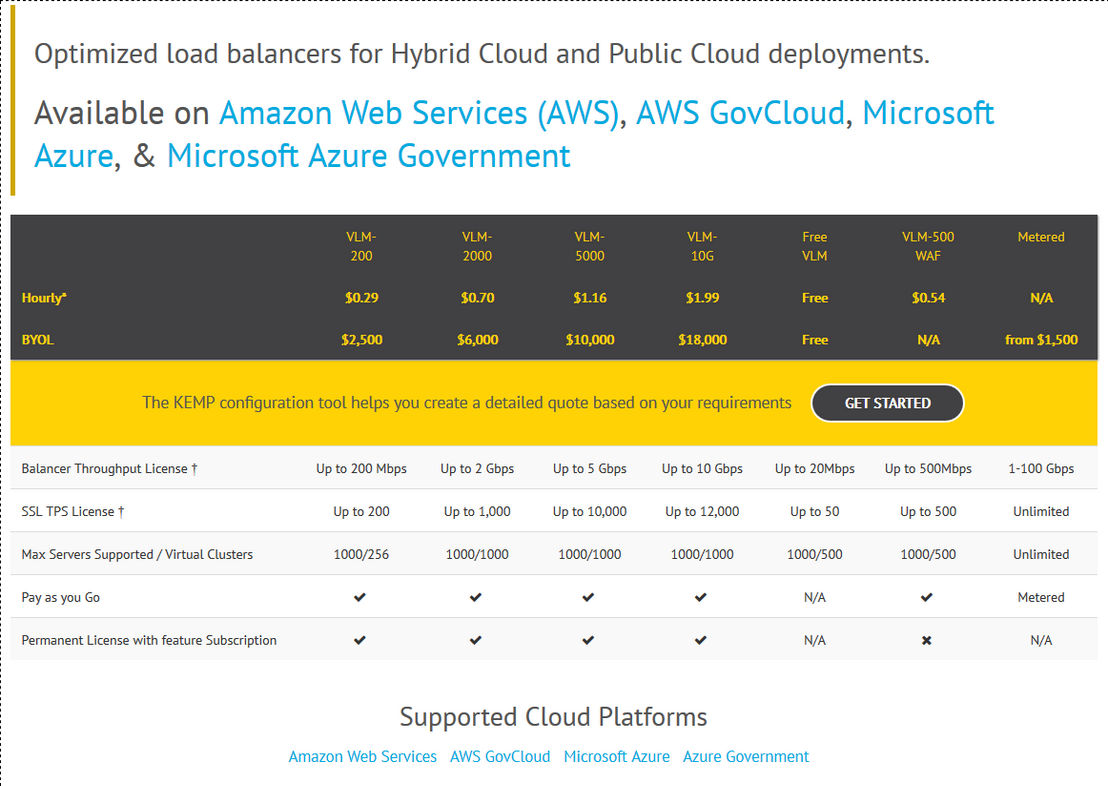Click the $2,500 BYOL price
The image size is (1108, 786).
click(362, 340)
